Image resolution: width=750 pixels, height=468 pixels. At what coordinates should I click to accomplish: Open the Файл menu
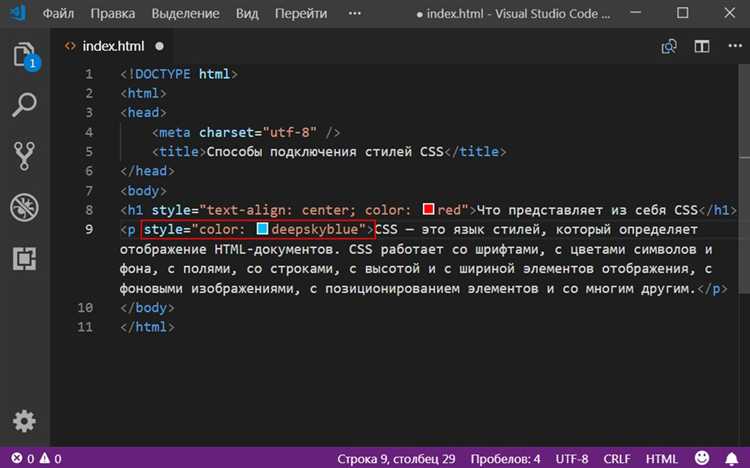[x=56, y=15]
